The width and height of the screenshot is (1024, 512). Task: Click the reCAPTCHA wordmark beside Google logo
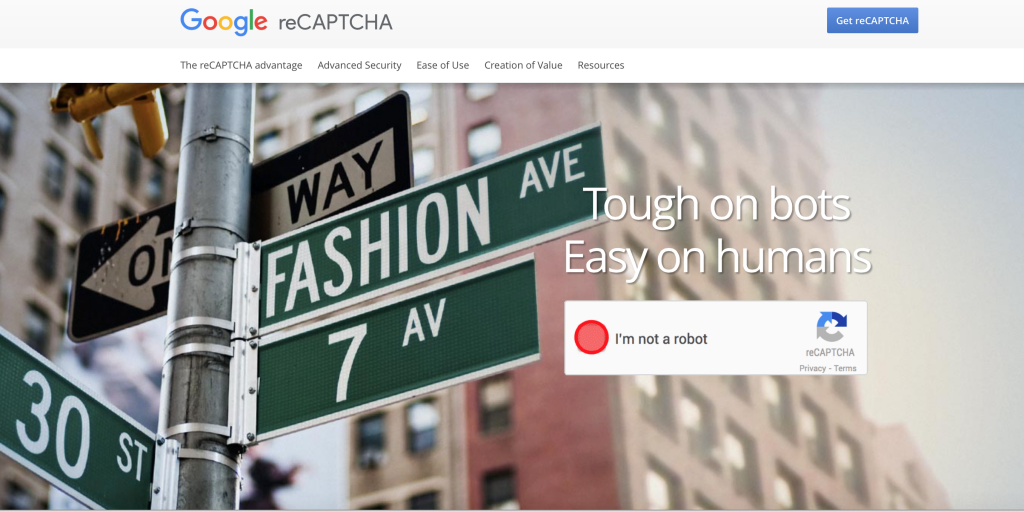[x=335, y=24]
